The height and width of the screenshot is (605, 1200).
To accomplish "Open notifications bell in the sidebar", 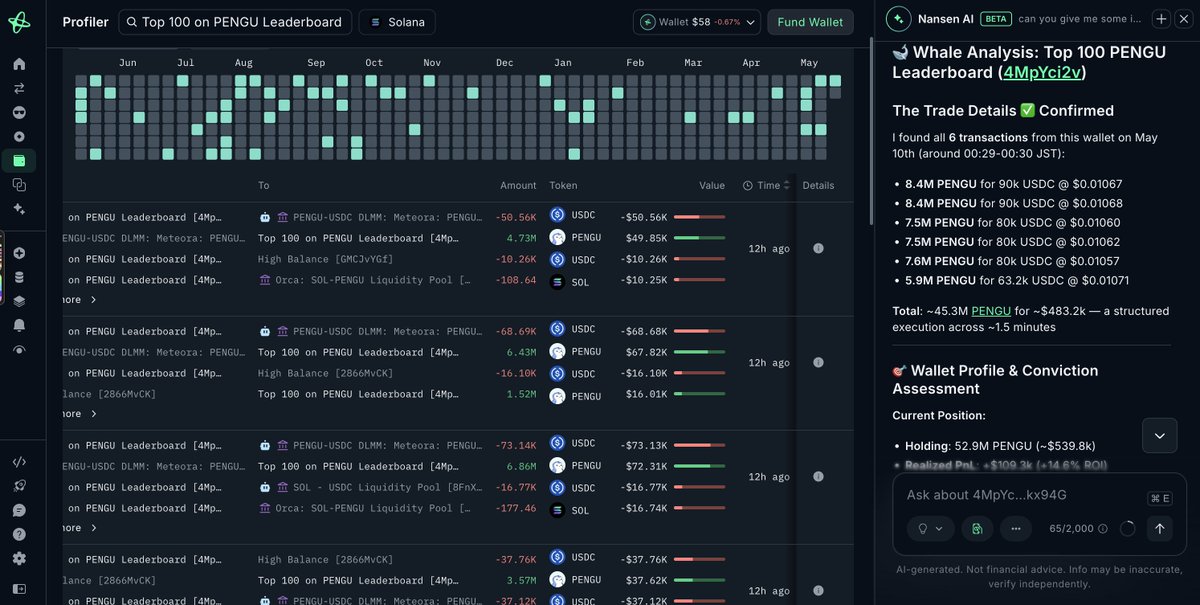I will click(x=19, y=325).
